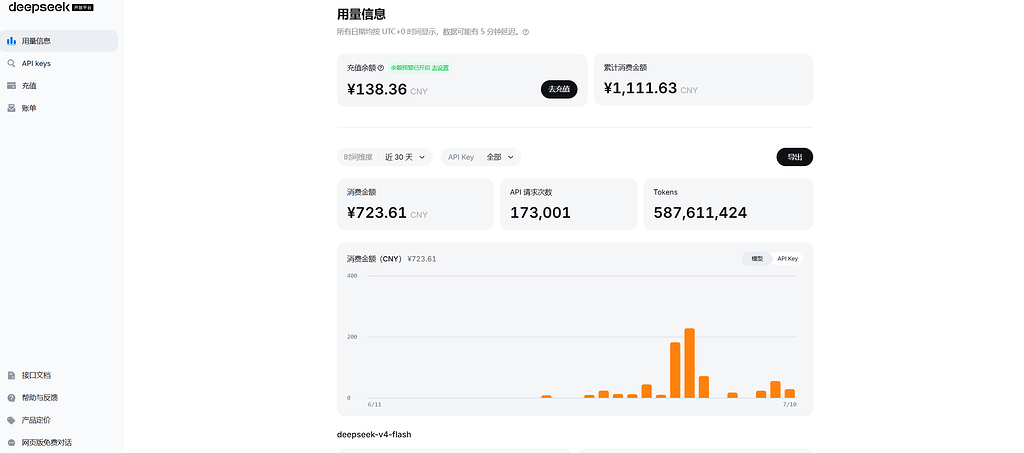Screen dimensions: 1024x453
Task: Click the tallest orange bar in the chart
Action: pos(690,363)
